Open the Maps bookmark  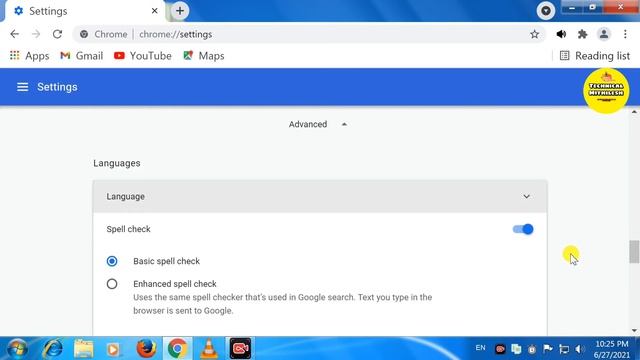(x=204, y=56)
